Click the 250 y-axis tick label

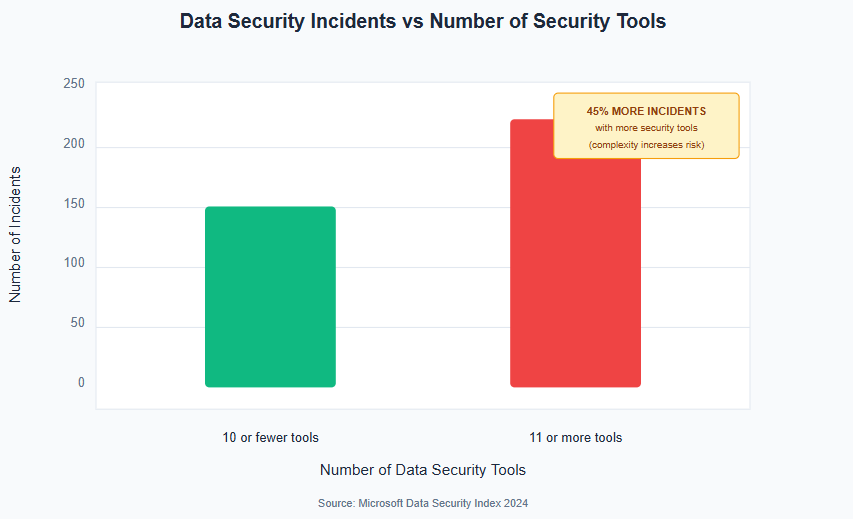click(74, 84)
